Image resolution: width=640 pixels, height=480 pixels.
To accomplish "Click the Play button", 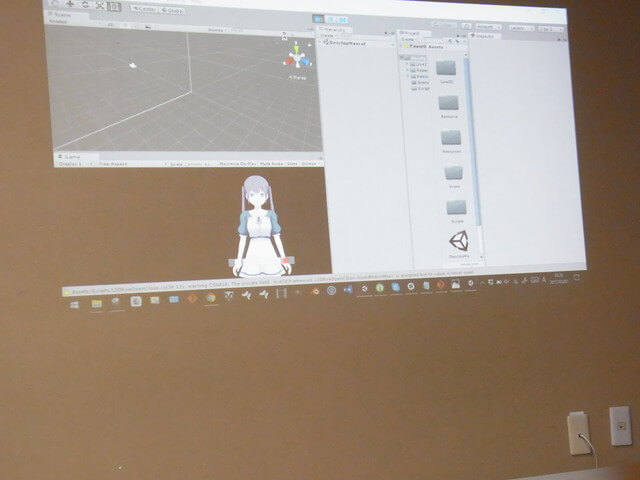I will coord(318,19).
